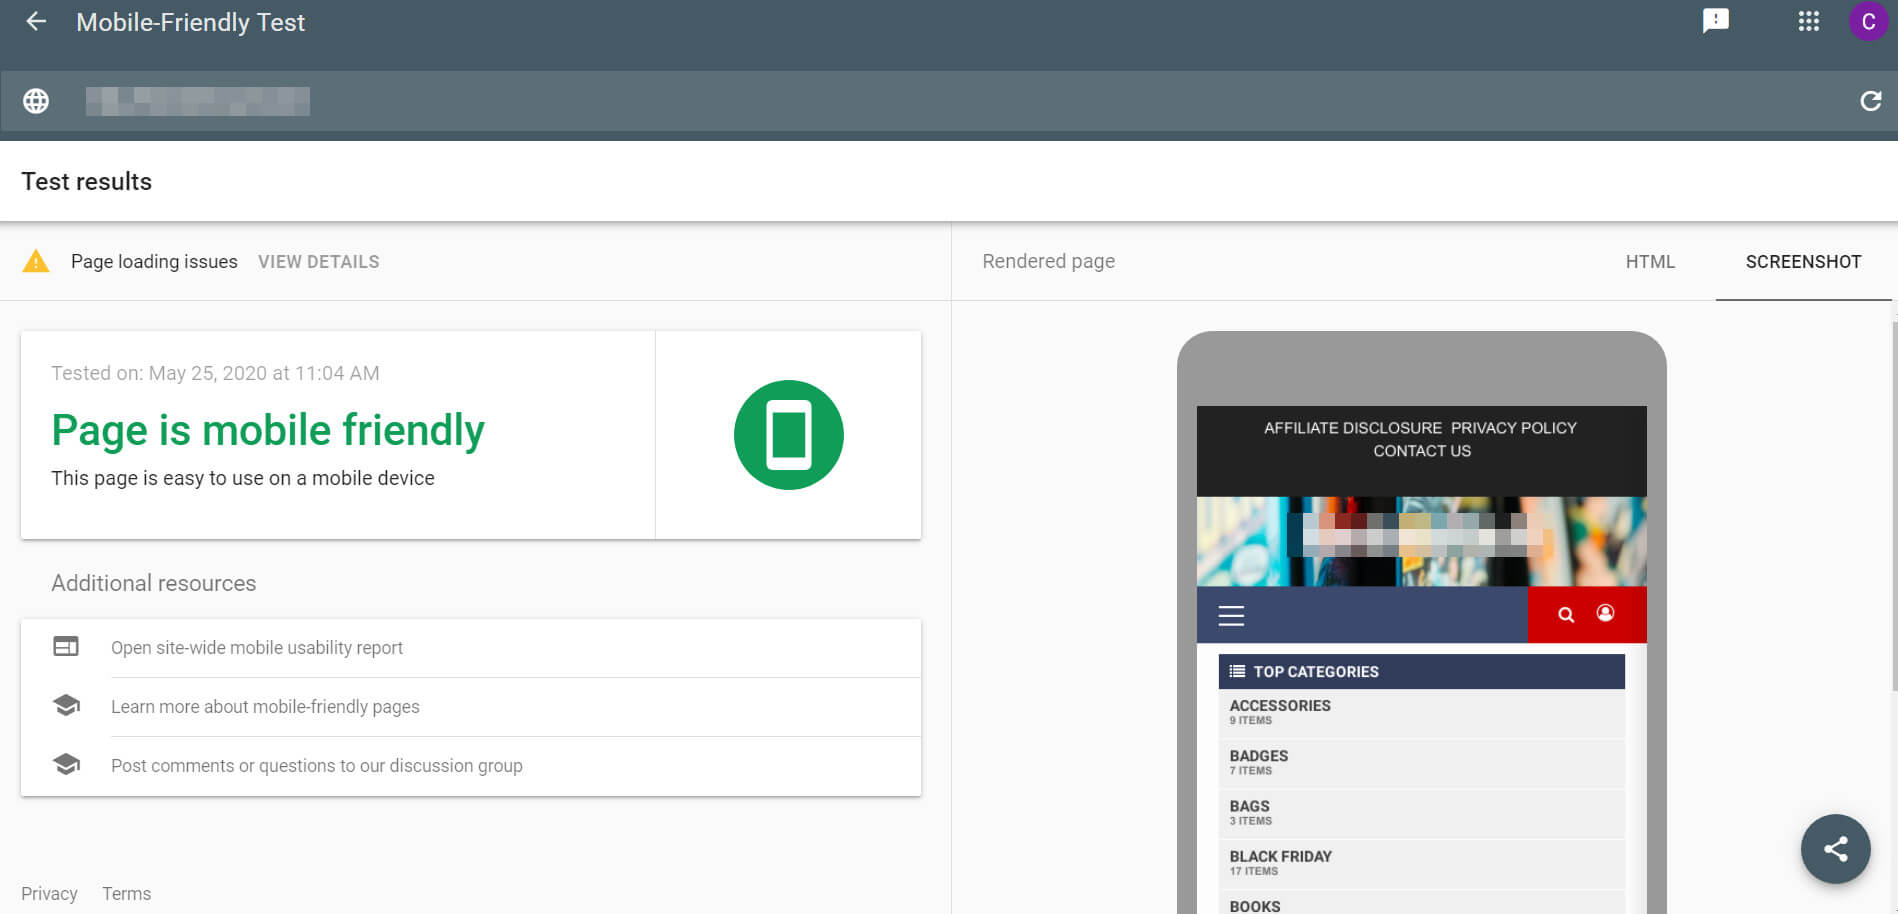
Task: Click the yellow warning triangle icon
Action: 36,262
